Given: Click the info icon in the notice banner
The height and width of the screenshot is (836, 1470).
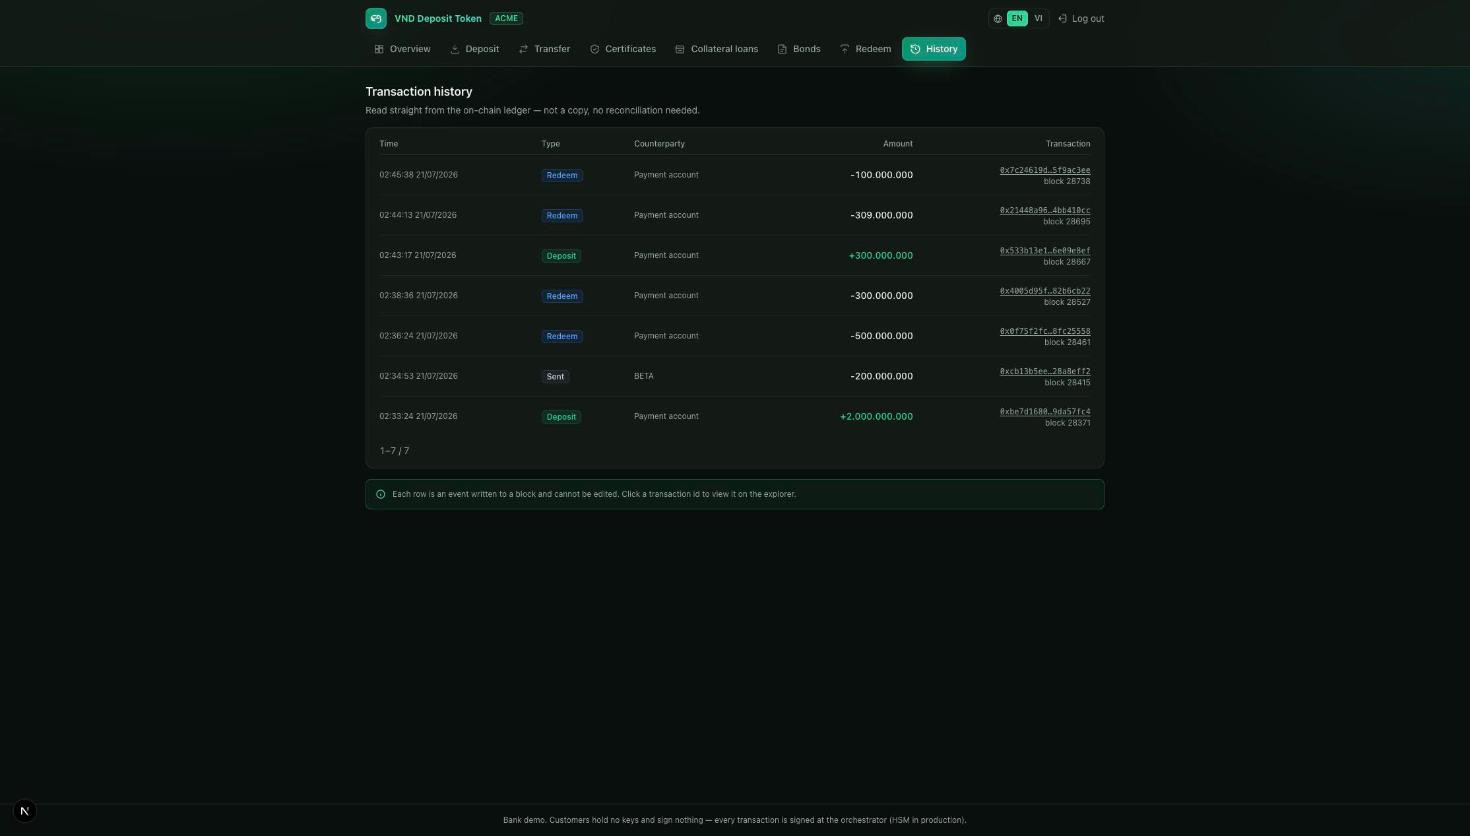Looking at the screenshot, I should 380,494.
